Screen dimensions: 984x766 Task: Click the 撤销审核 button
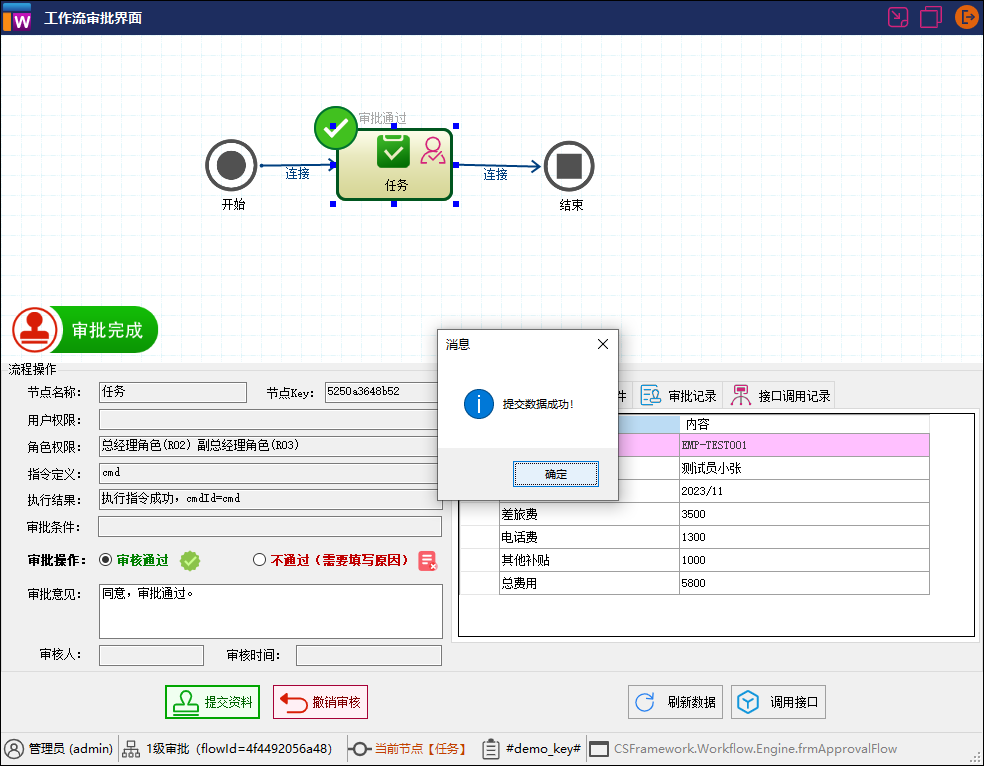[320, 702]
